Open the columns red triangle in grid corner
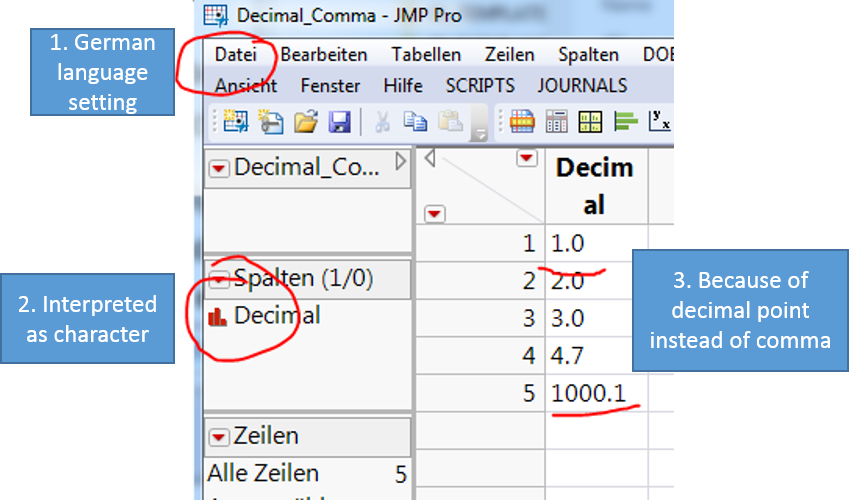Image resolution: width=849 pixels, height=500 pixels. [526, 158]
